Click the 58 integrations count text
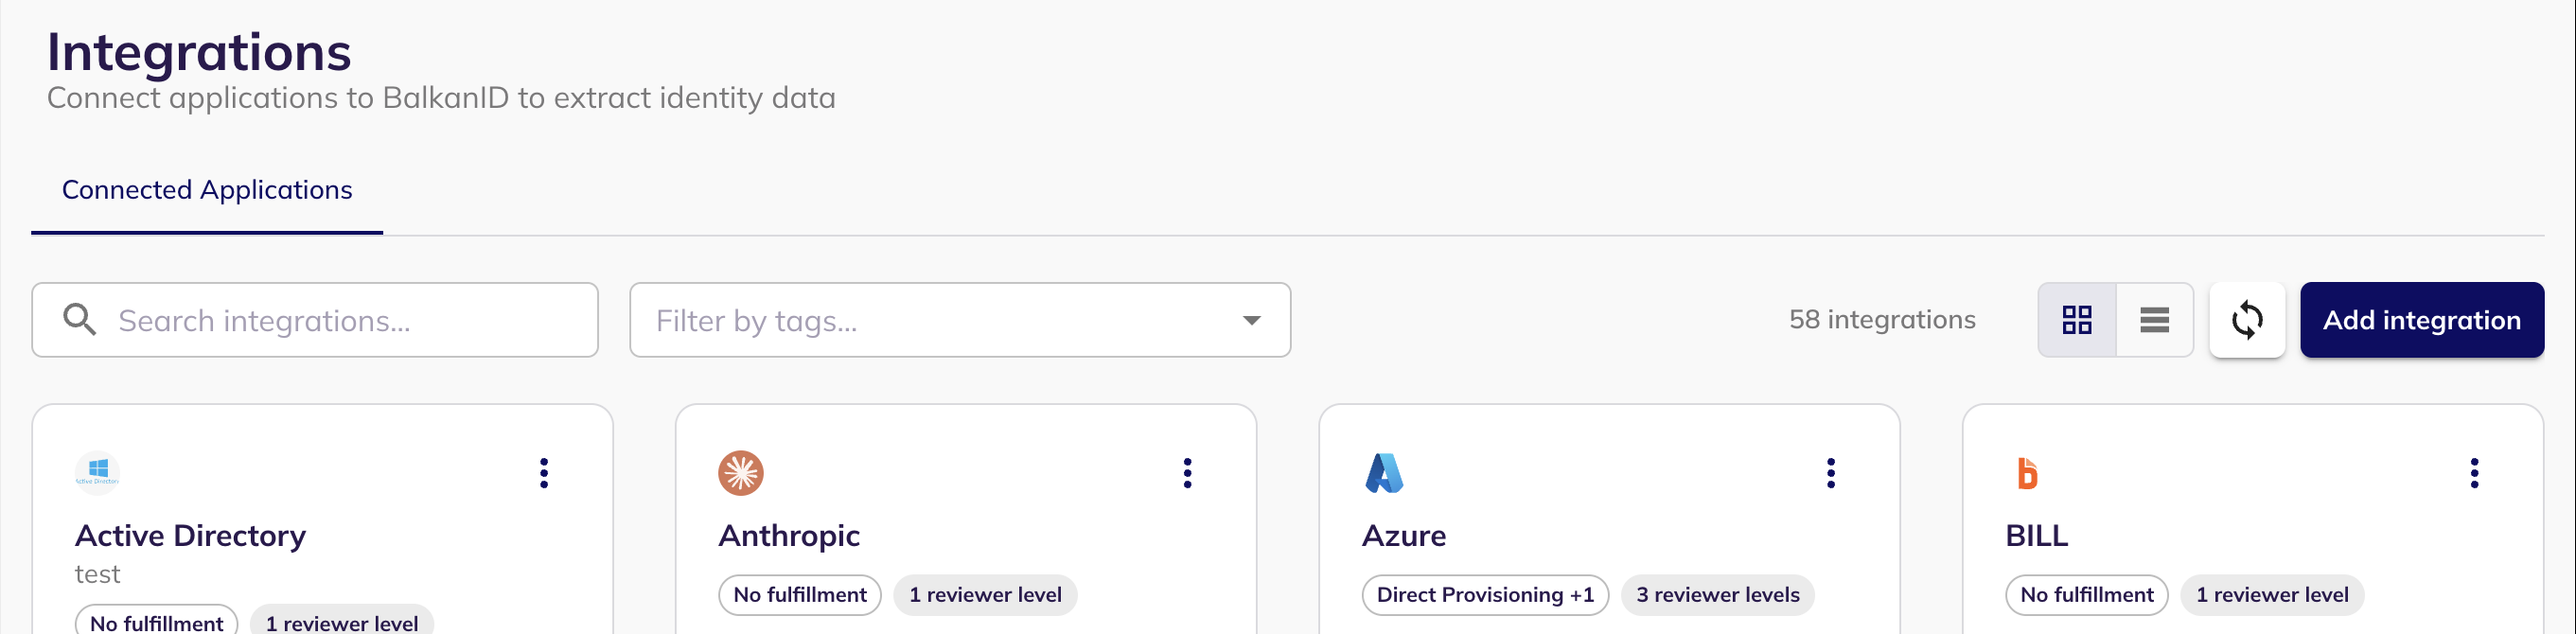 (1882, 320)
